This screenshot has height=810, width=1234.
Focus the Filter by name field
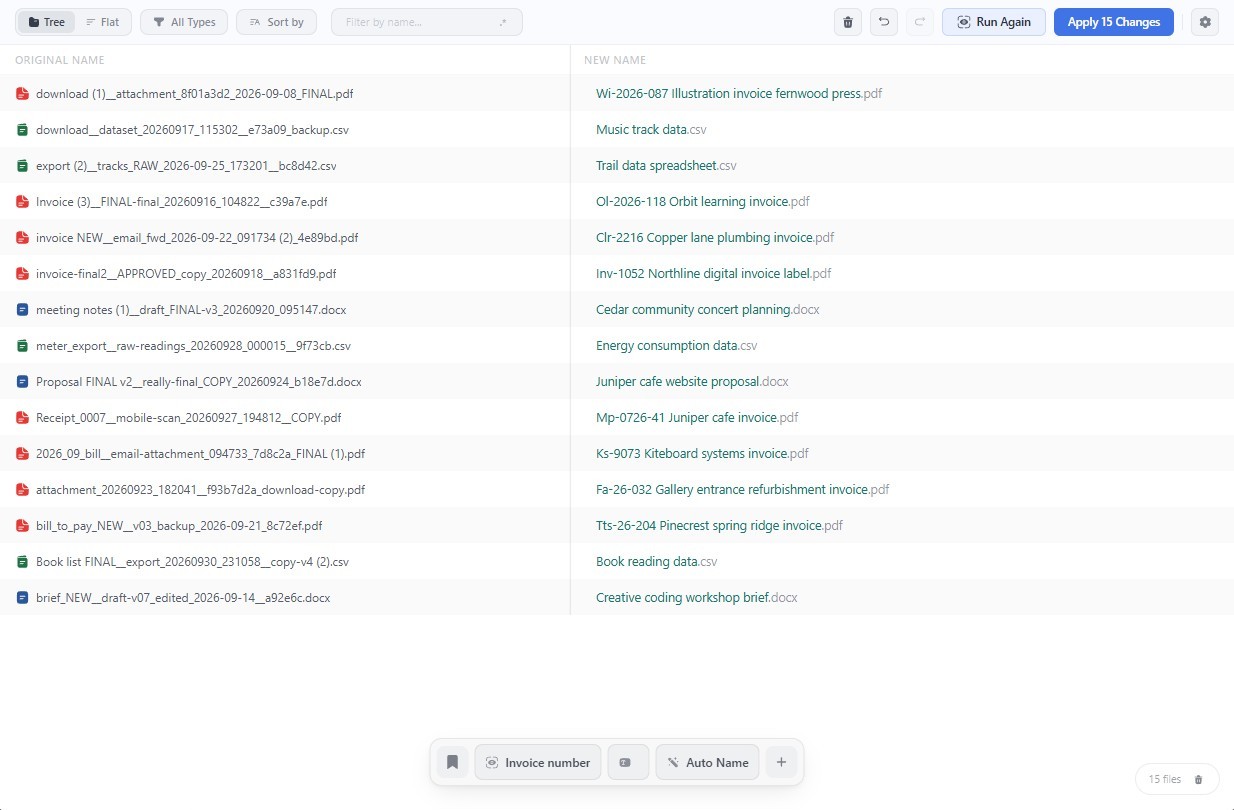[x=426, y=22]
